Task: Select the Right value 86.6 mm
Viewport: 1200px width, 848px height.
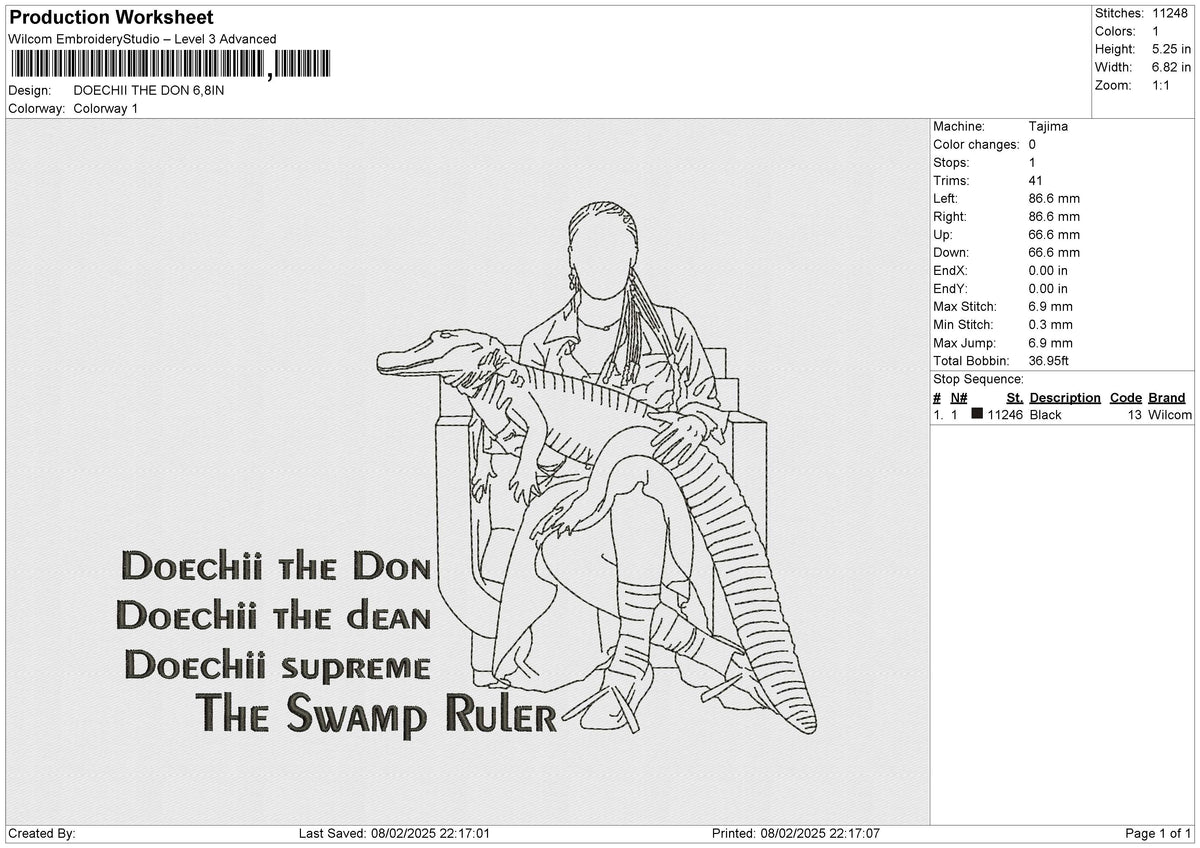Action: tap(1054, 217)
